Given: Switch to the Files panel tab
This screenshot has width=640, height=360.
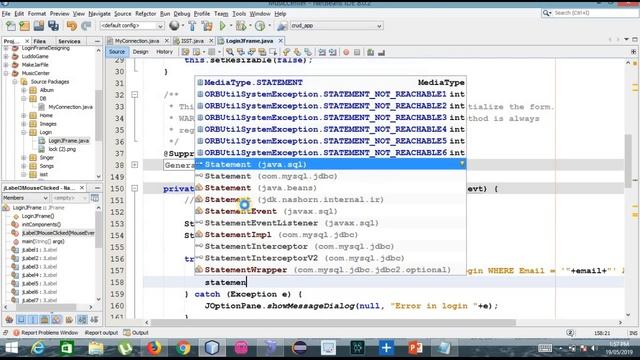Looking at the screenshot, I should 40,41.
